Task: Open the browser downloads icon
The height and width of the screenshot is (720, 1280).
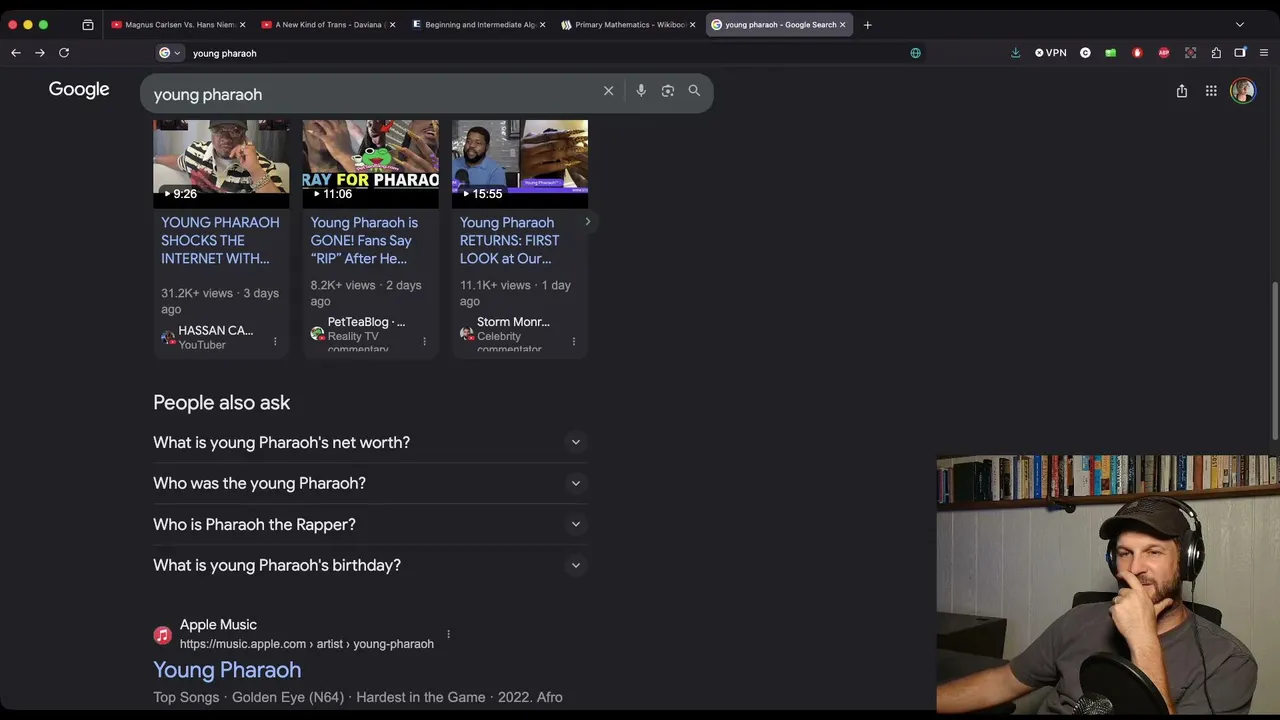Action: pyautogui.click(x=1016, y=53)
